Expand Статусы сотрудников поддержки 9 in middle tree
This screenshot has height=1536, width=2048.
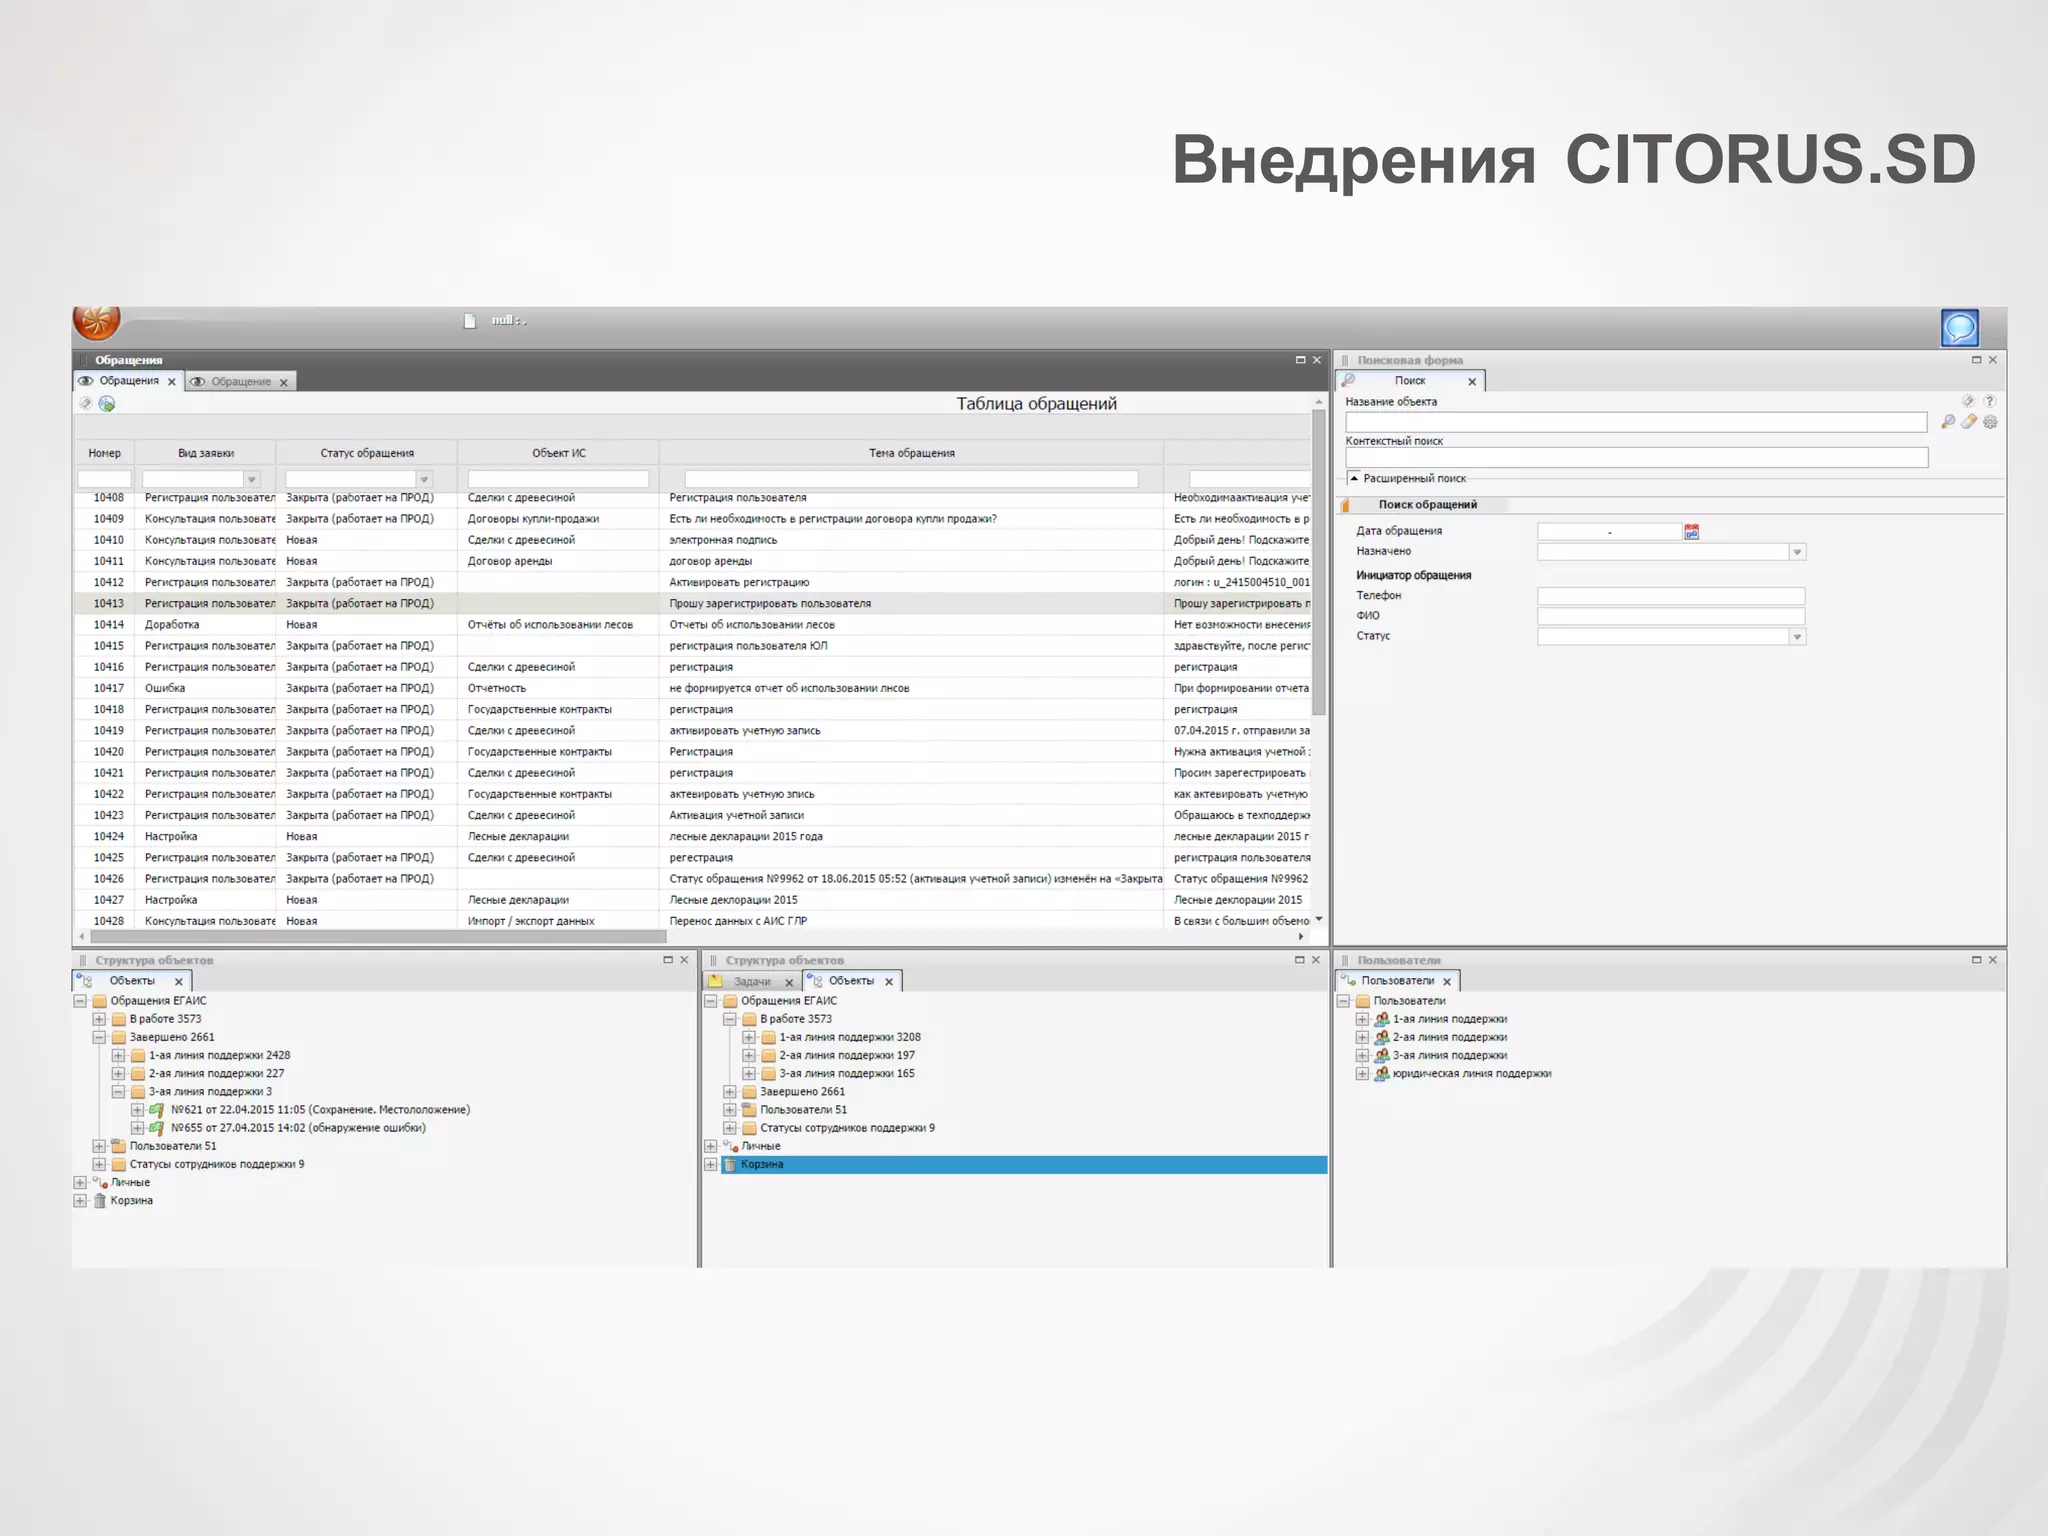730,1128
